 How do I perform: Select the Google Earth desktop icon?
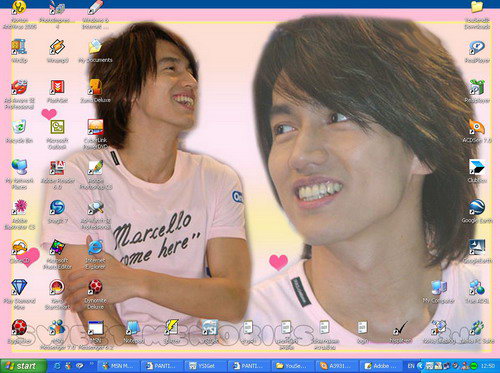(x=477, y=212)
